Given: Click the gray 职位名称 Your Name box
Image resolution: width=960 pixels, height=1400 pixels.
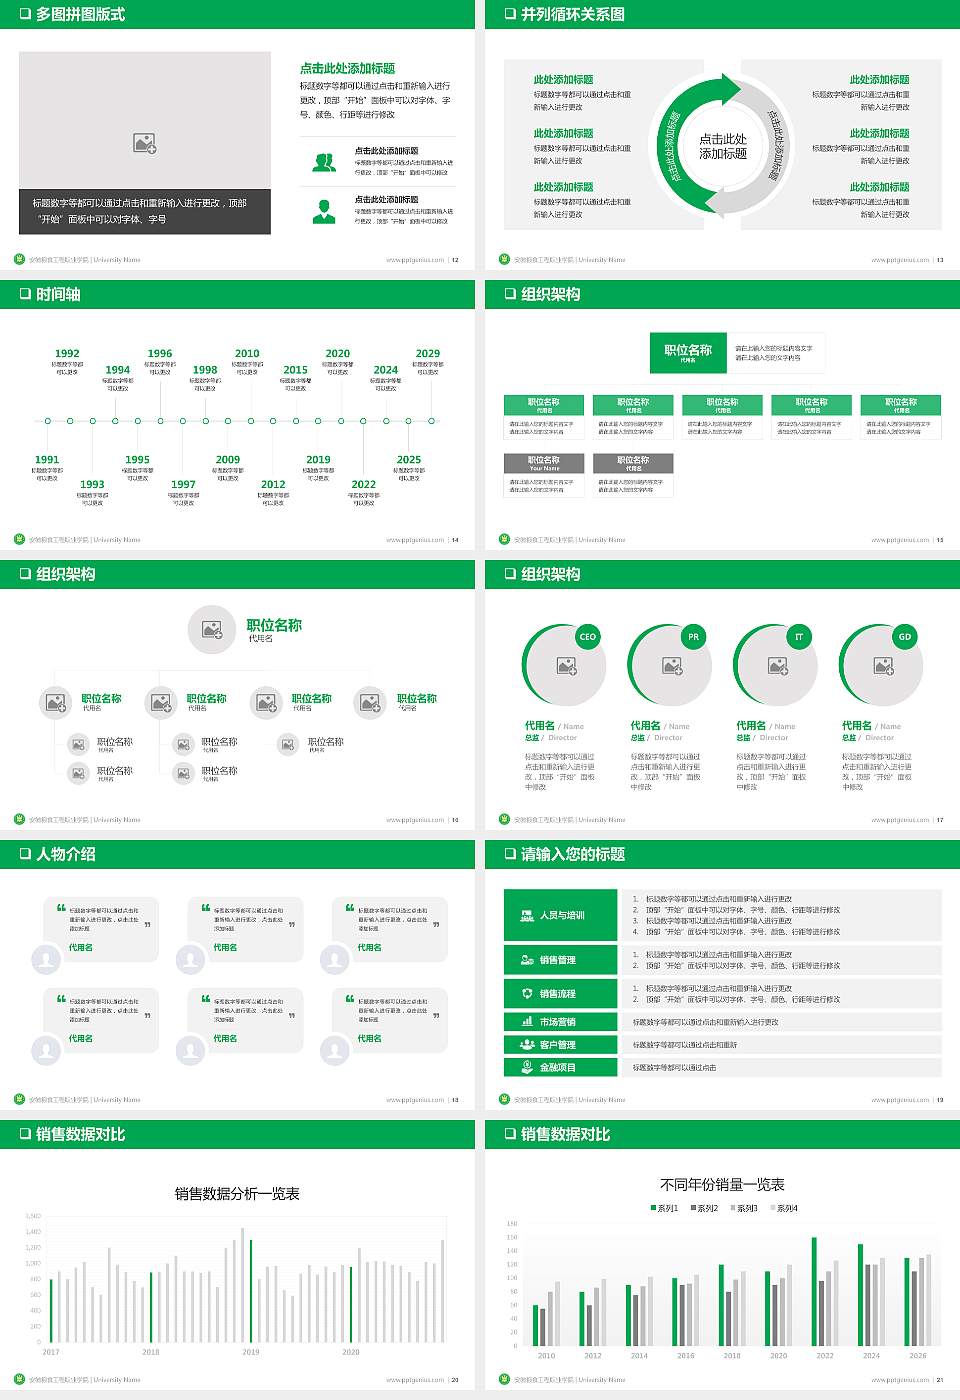Looking at the screenshot, I should pyautogui.click(x=544, y=463).
